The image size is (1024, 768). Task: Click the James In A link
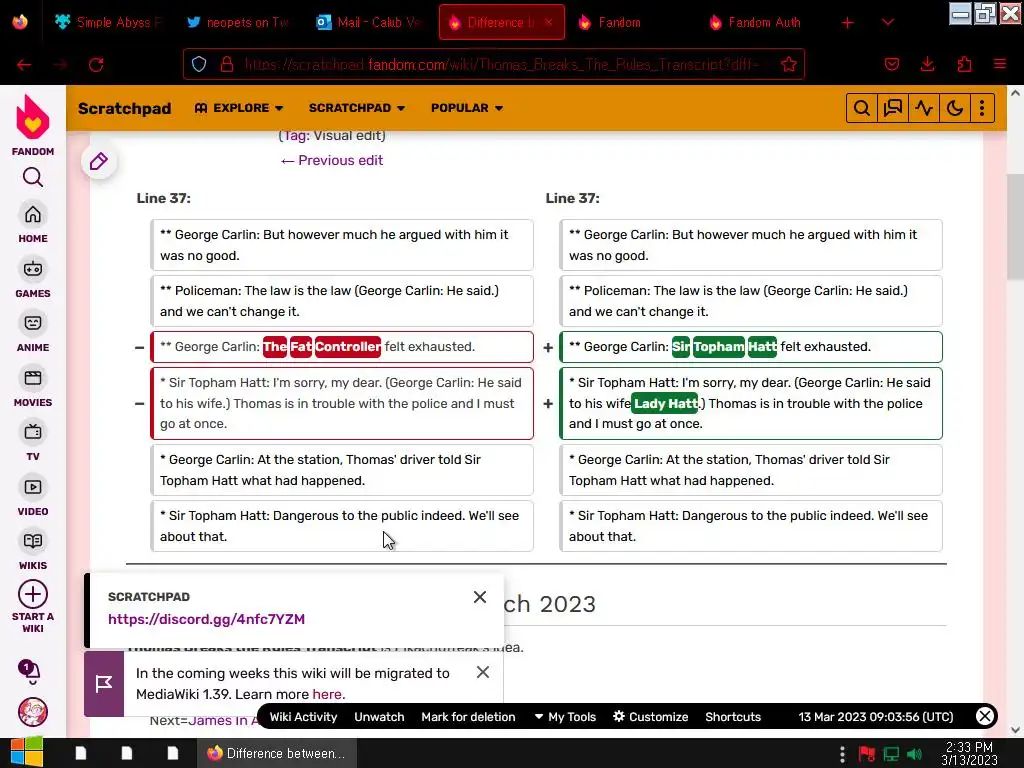pyautogui.click(x=223, y=720)
